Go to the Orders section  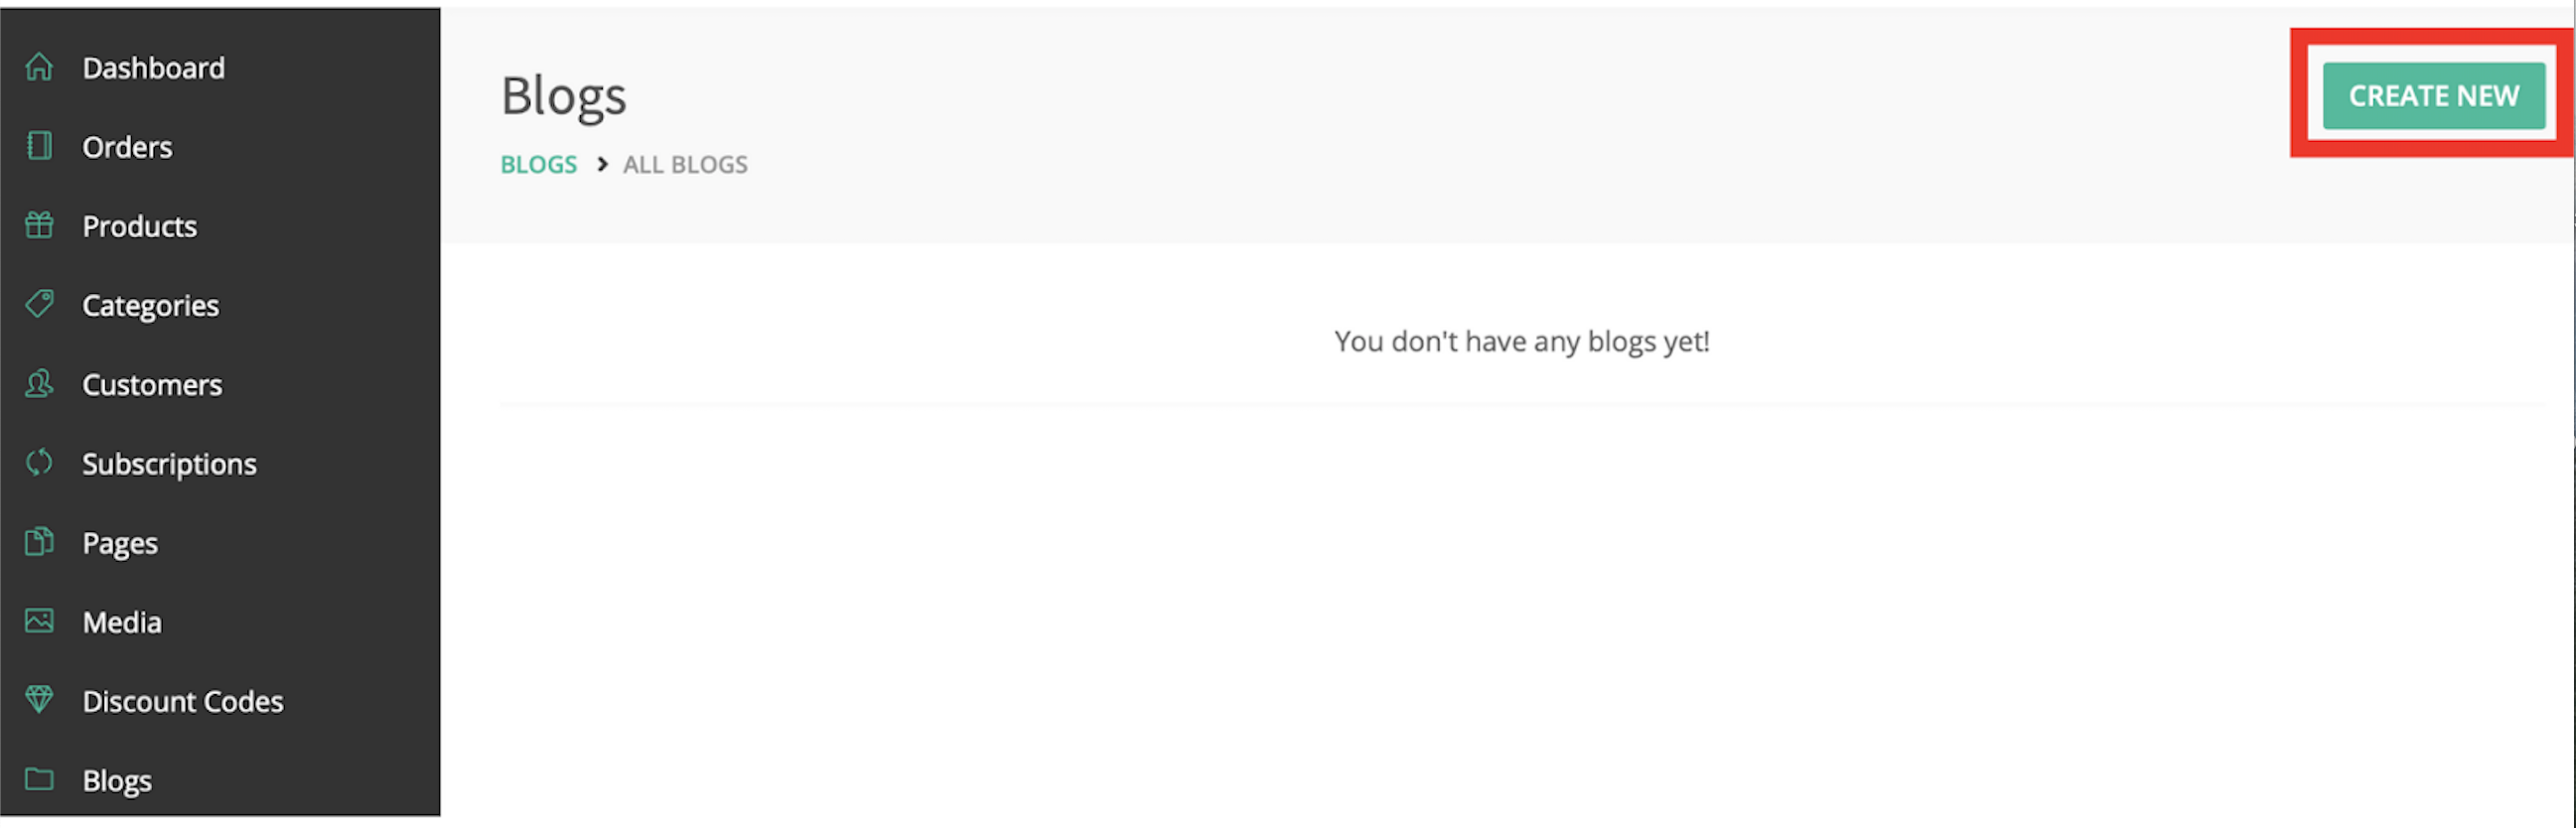(127, 147)
